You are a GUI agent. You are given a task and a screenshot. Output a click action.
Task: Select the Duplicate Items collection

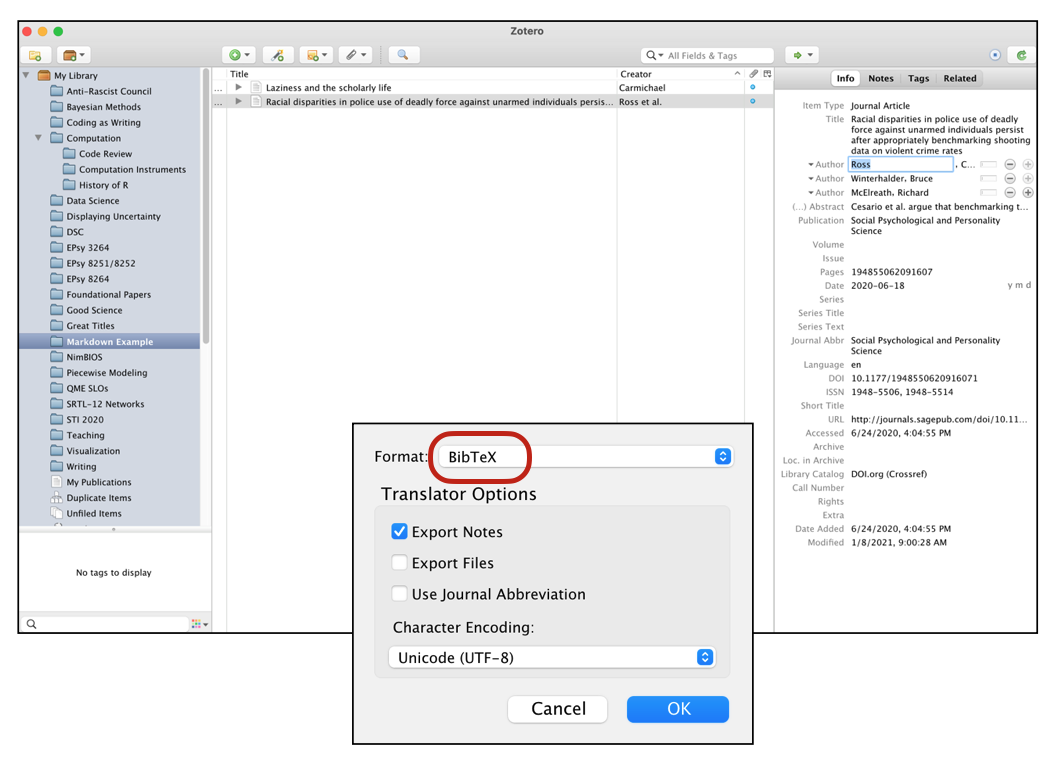pos(98,498)
